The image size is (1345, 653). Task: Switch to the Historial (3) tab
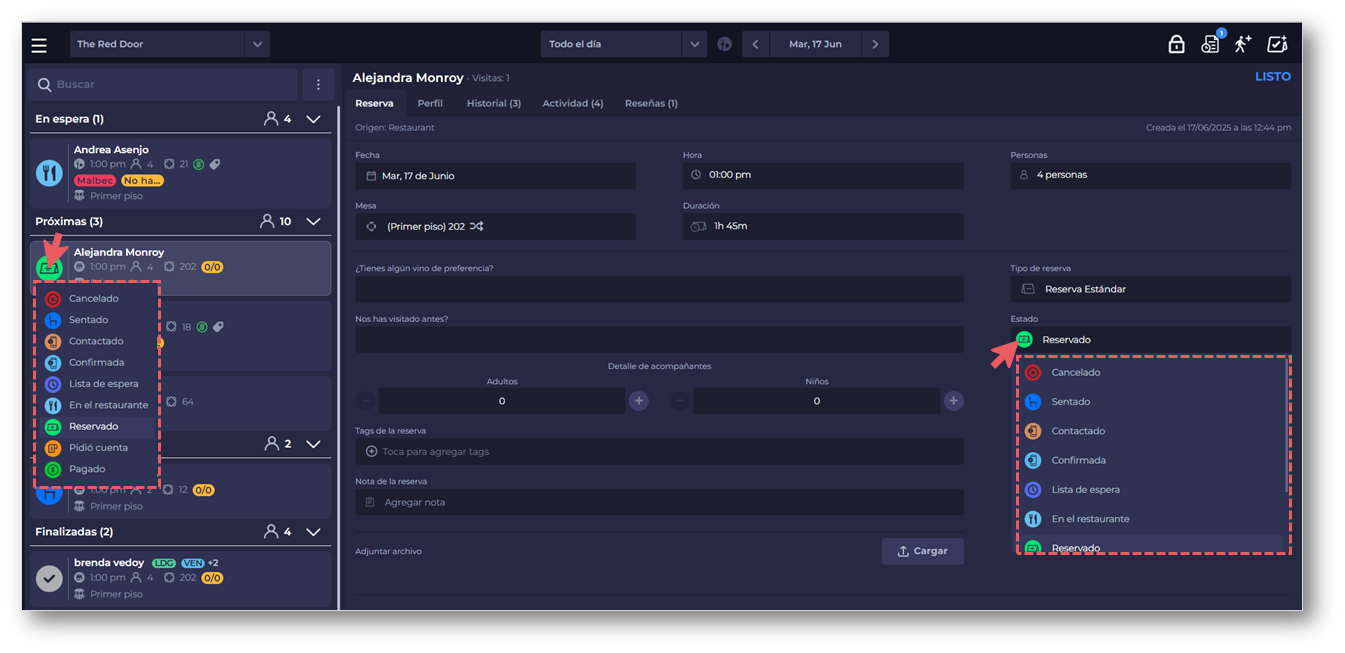(x=494, y=103)
